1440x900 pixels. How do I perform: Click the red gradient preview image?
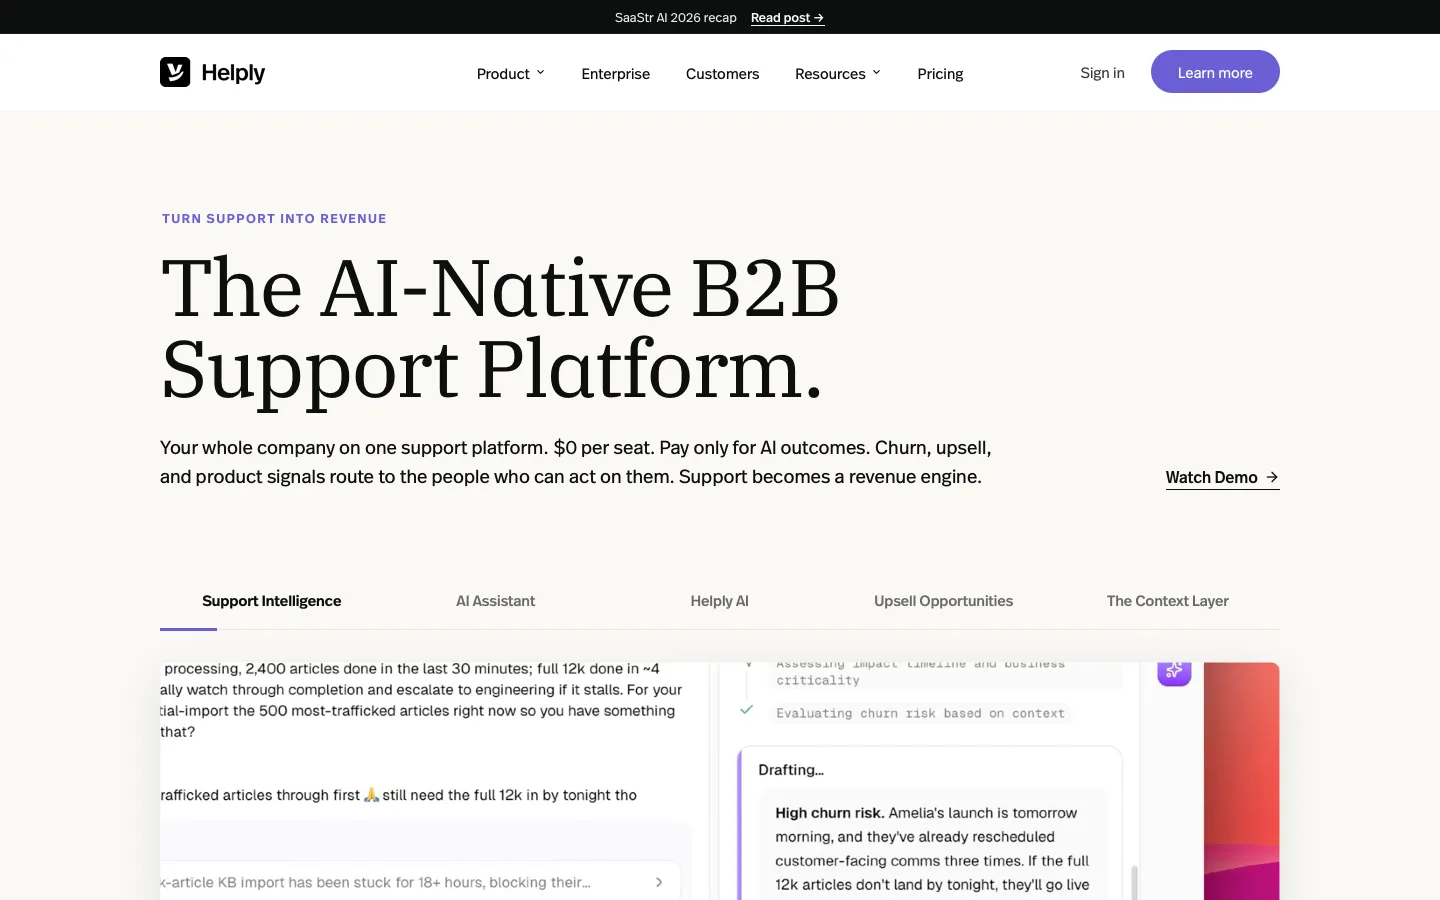coord(1242,781)
